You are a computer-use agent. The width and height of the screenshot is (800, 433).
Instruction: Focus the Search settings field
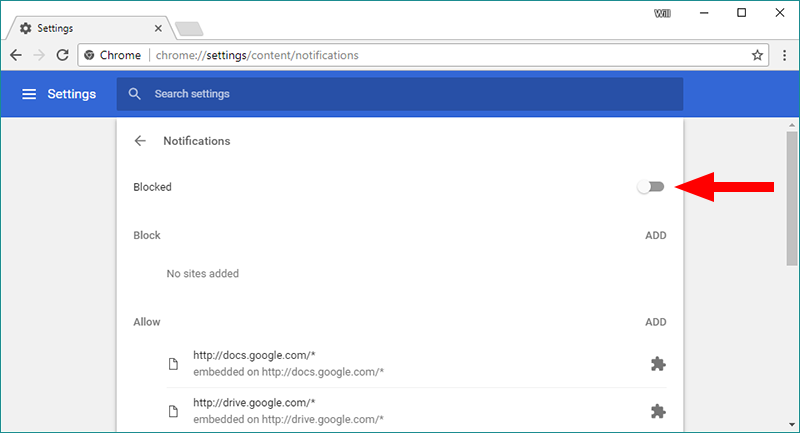point(400,94)
